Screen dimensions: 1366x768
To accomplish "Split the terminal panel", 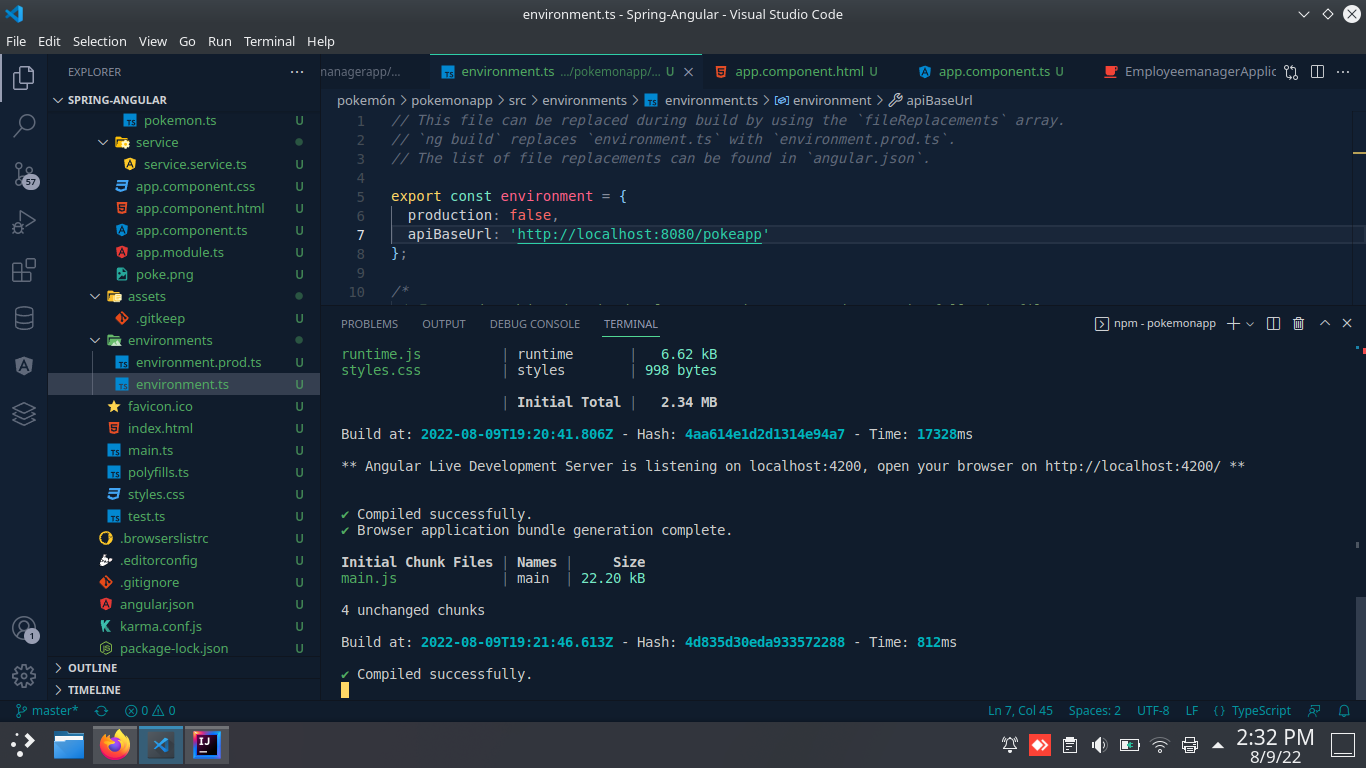I will [1271, 323].
